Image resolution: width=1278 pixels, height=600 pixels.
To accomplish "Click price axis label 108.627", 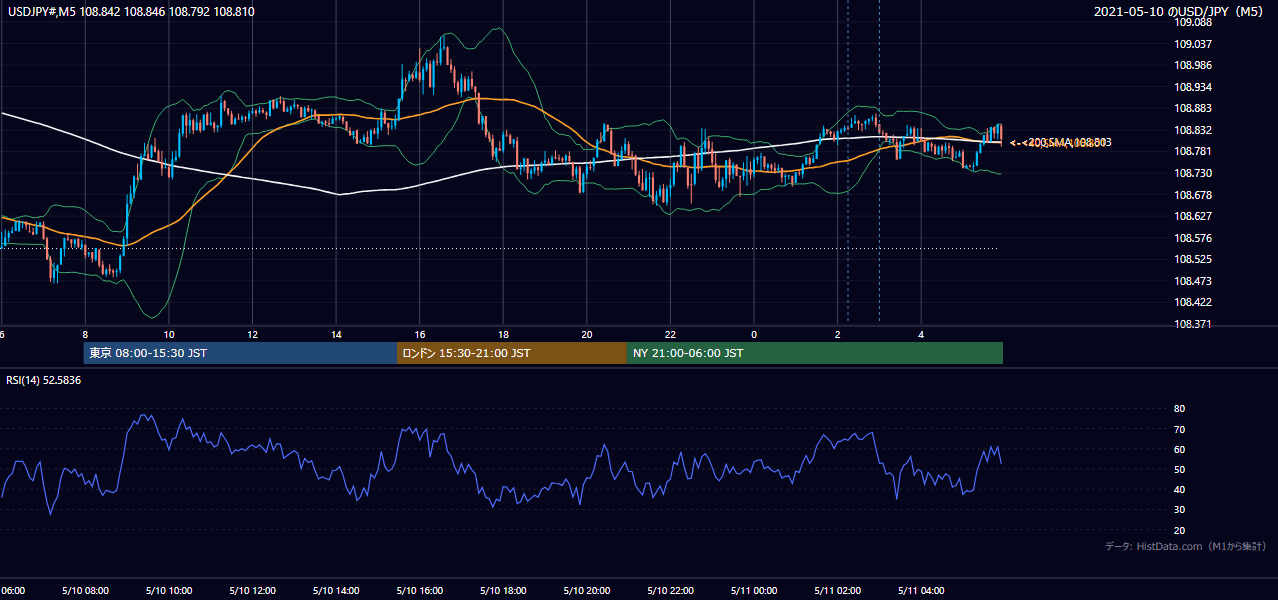I will [x=1194, y=216].
